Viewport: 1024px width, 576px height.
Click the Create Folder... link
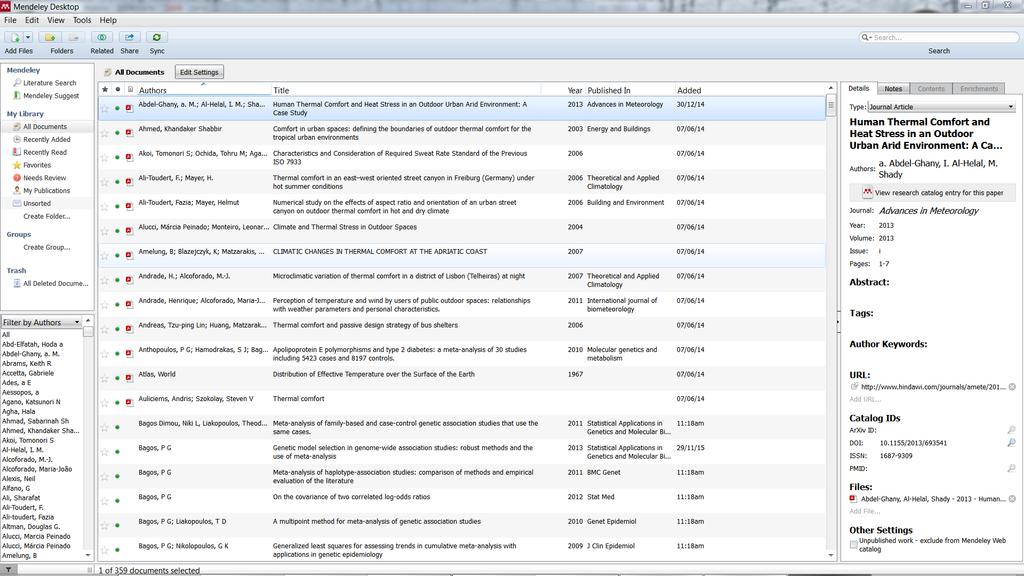(x=47, y=216)
